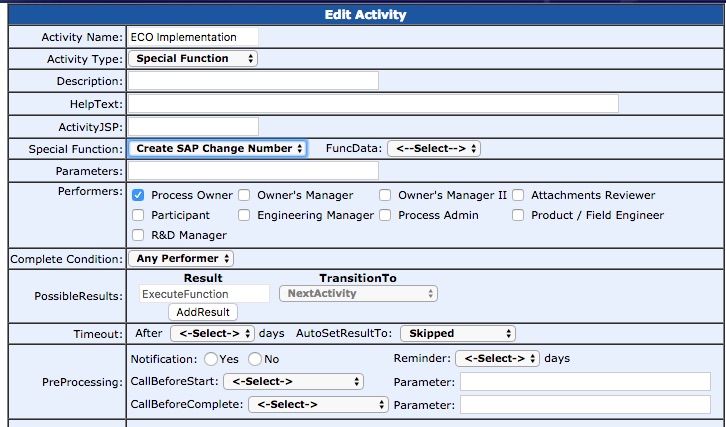Open the TransitionTo NextActivity dropdown
Viewport: 726px width, 427px height.
point(358,293)
